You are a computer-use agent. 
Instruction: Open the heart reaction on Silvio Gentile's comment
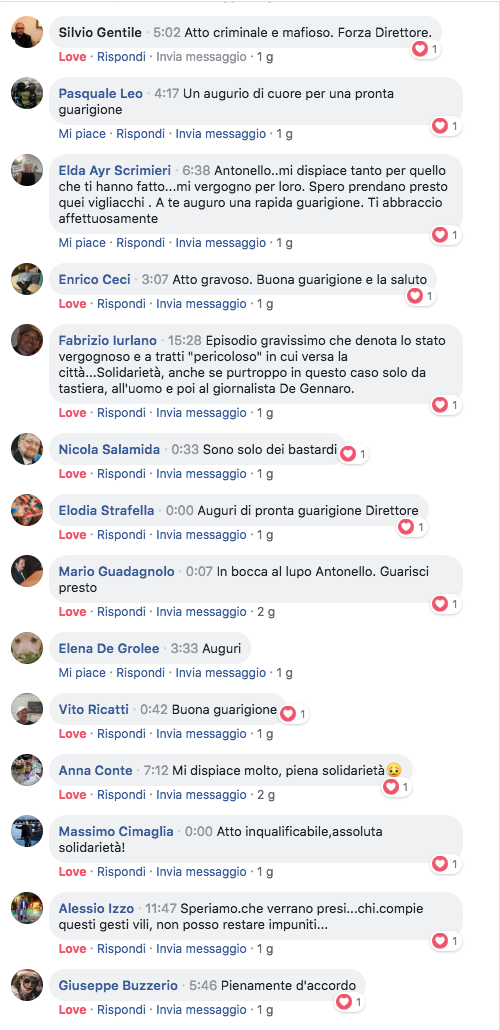pyautogui.click(x=425, y=49)
